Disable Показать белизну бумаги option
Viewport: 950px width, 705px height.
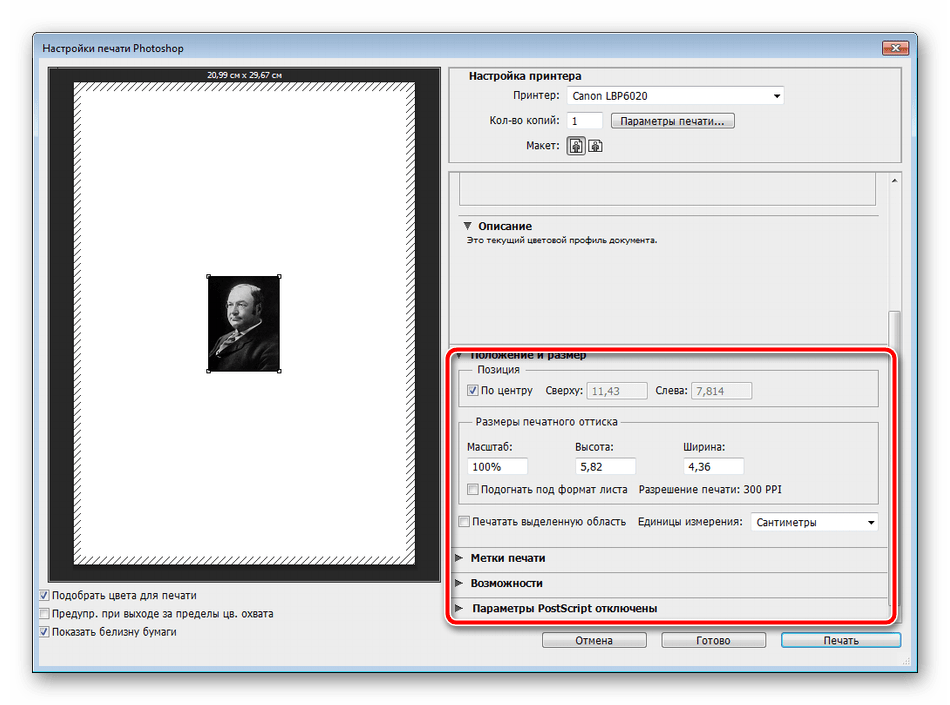pos(44,632)
